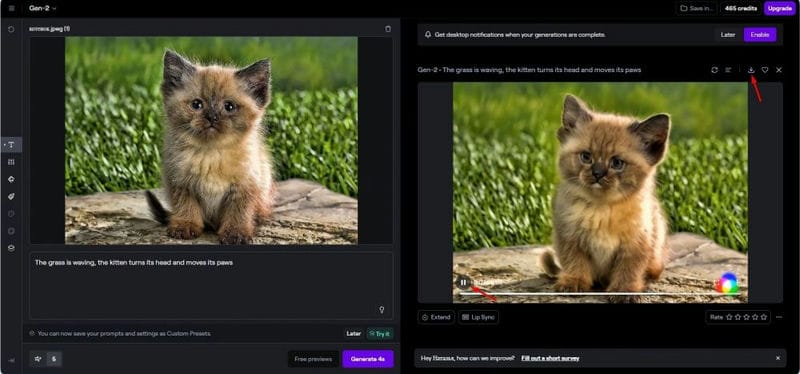The image size is (800, 374).
Task: Dismiss the notifications prompt with Later
Action: coord(728,35)
